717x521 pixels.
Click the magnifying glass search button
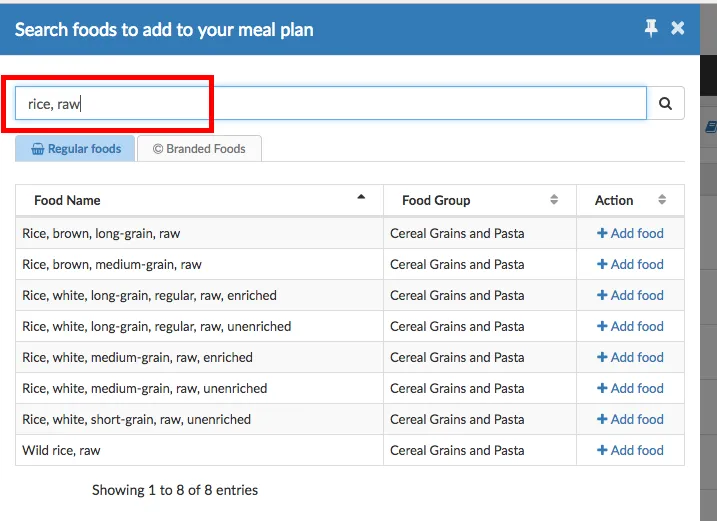[665, 103]
